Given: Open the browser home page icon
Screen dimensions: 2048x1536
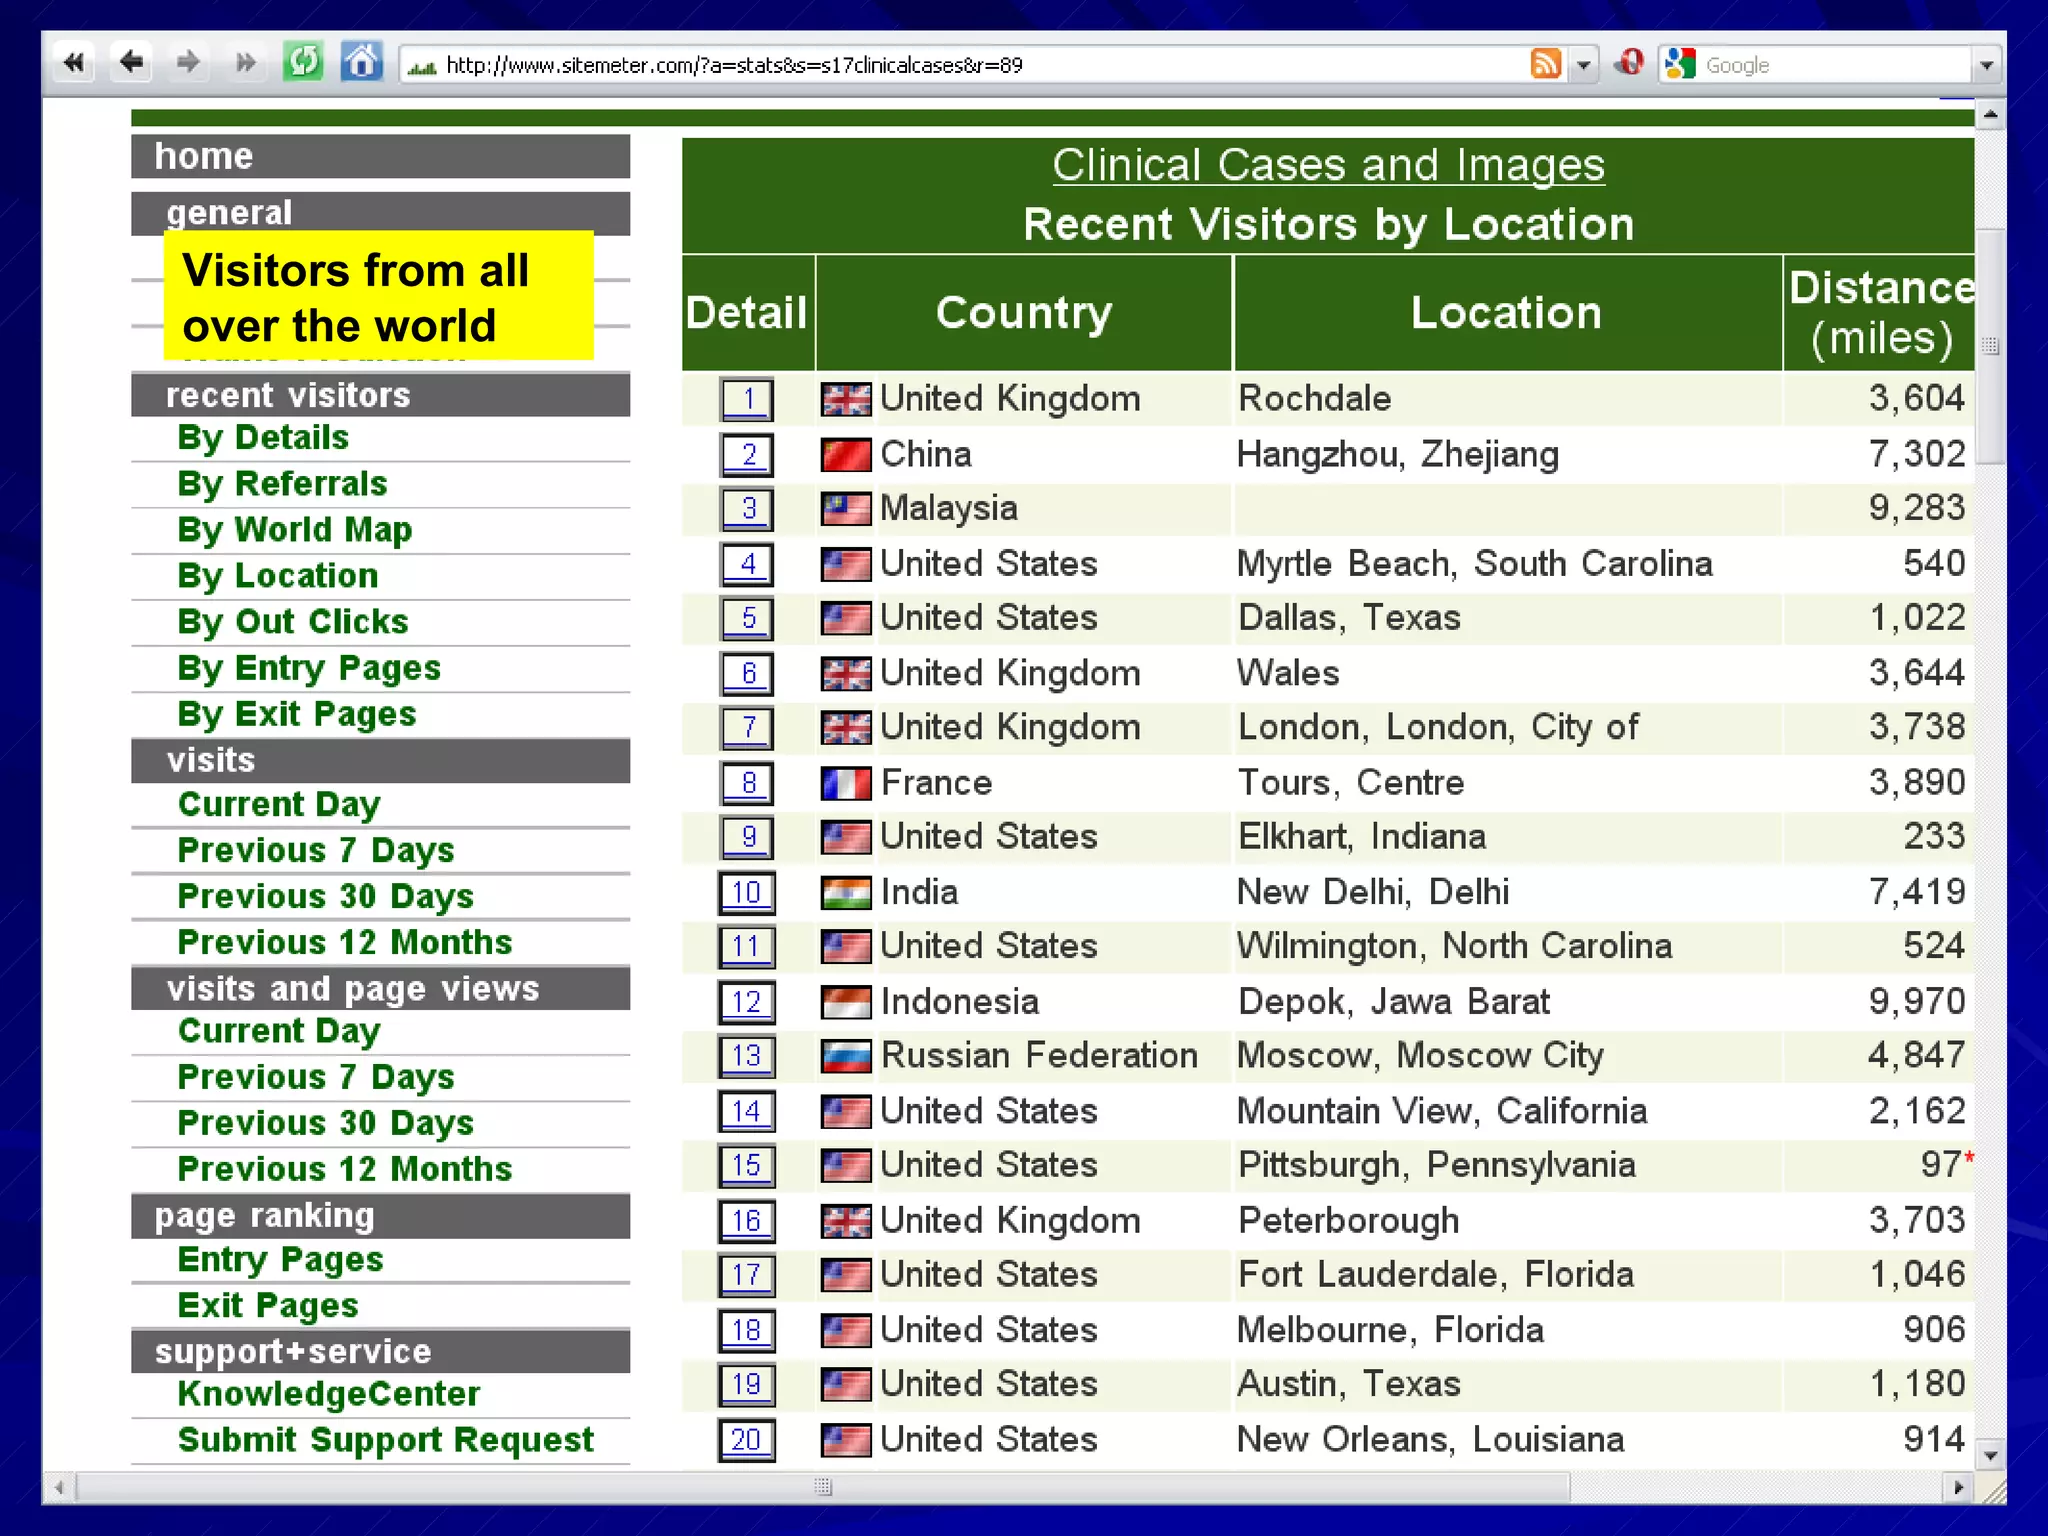Looking at the screenshot, I should click(361, 63).
